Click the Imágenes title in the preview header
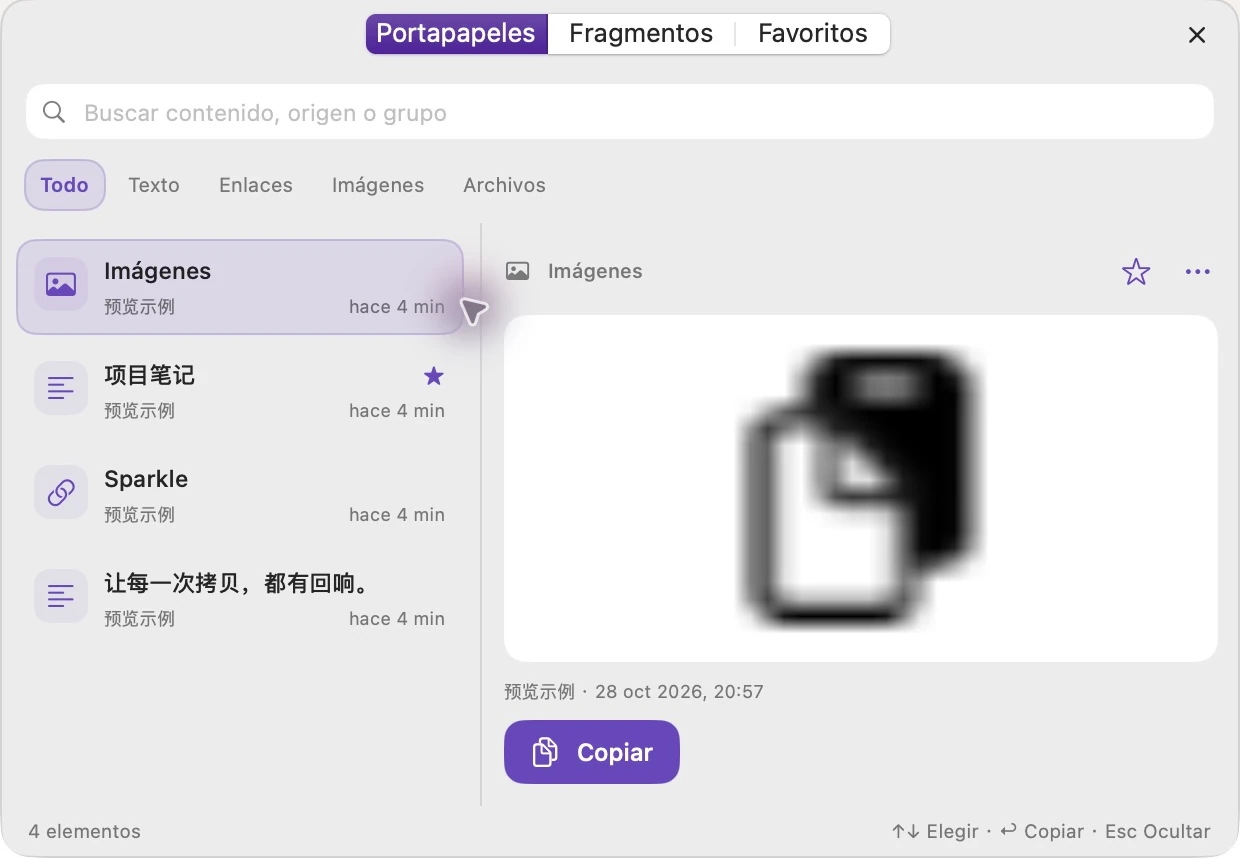The height and width of the screenshot is (858, 1240). tap(595, 271)
